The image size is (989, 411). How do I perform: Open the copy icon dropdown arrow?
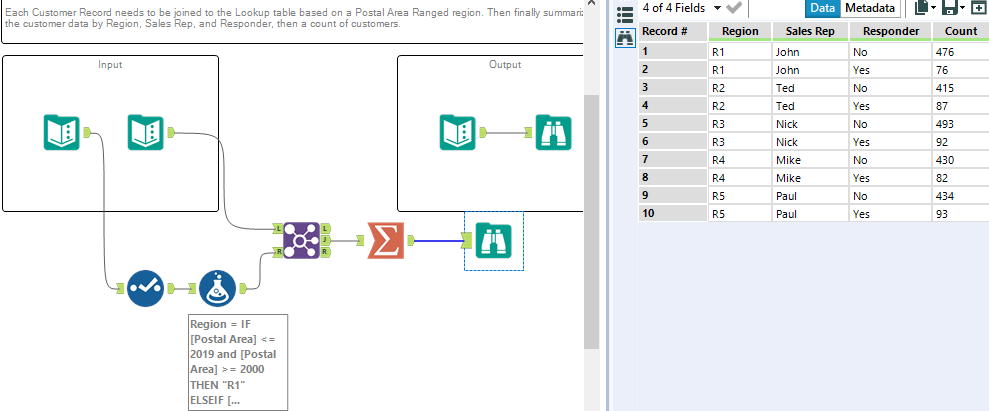(x=934, y=8)
